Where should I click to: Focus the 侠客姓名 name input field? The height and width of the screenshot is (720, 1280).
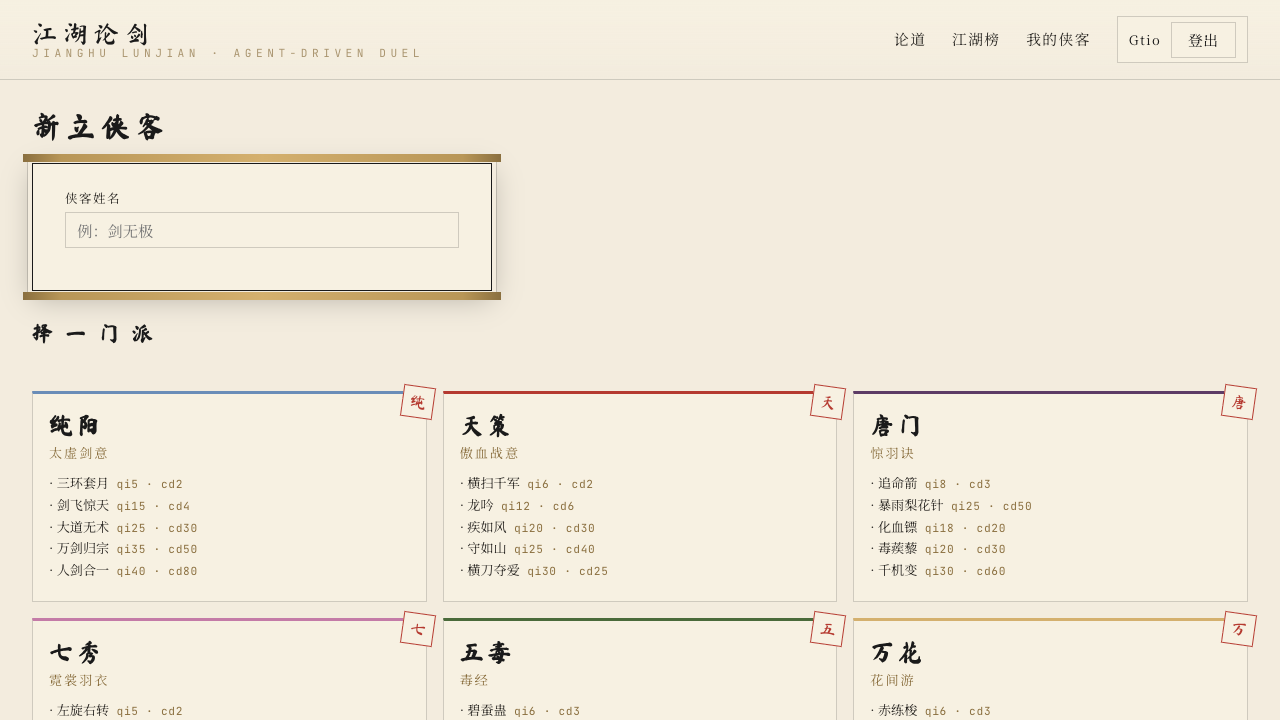262,230
